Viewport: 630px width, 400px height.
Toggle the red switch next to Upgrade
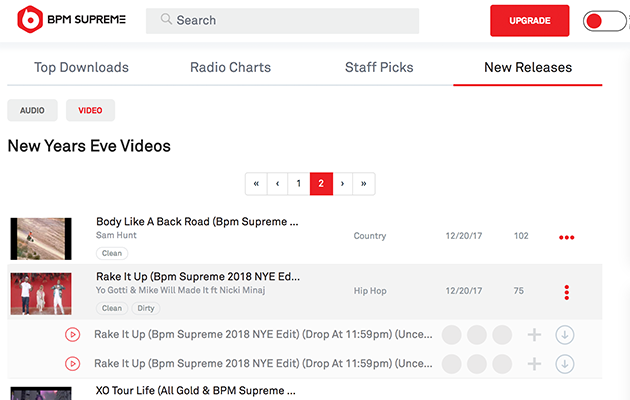coord(604,21)
